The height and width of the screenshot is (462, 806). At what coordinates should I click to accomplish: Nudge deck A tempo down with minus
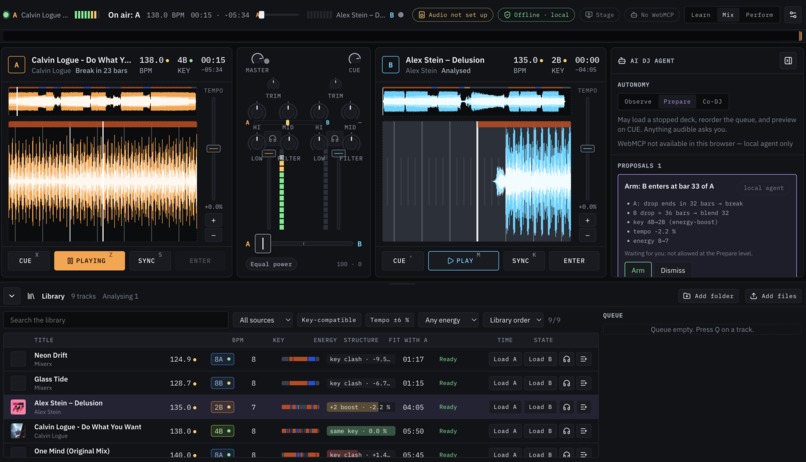click(x=213, y=235)
